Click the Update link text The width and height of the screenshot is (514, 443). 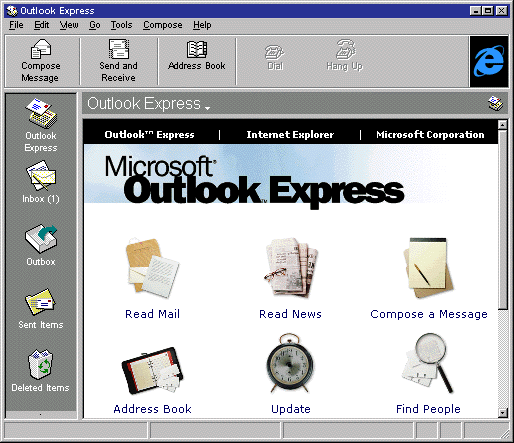pos(291,409)
